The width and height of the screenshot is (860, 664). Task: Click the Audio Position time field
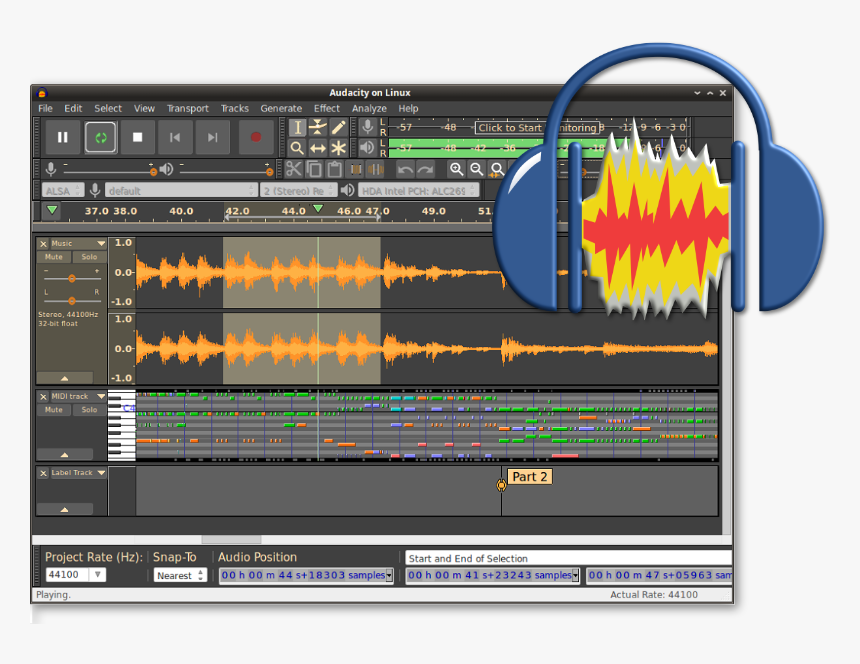tap(306, 575)
